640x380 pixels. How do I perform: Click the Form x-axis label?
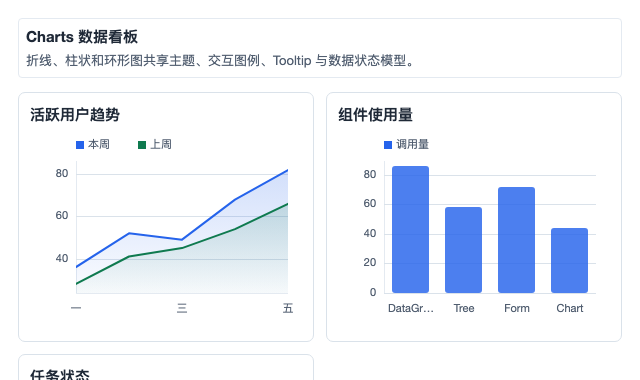[x=517, y=308]
